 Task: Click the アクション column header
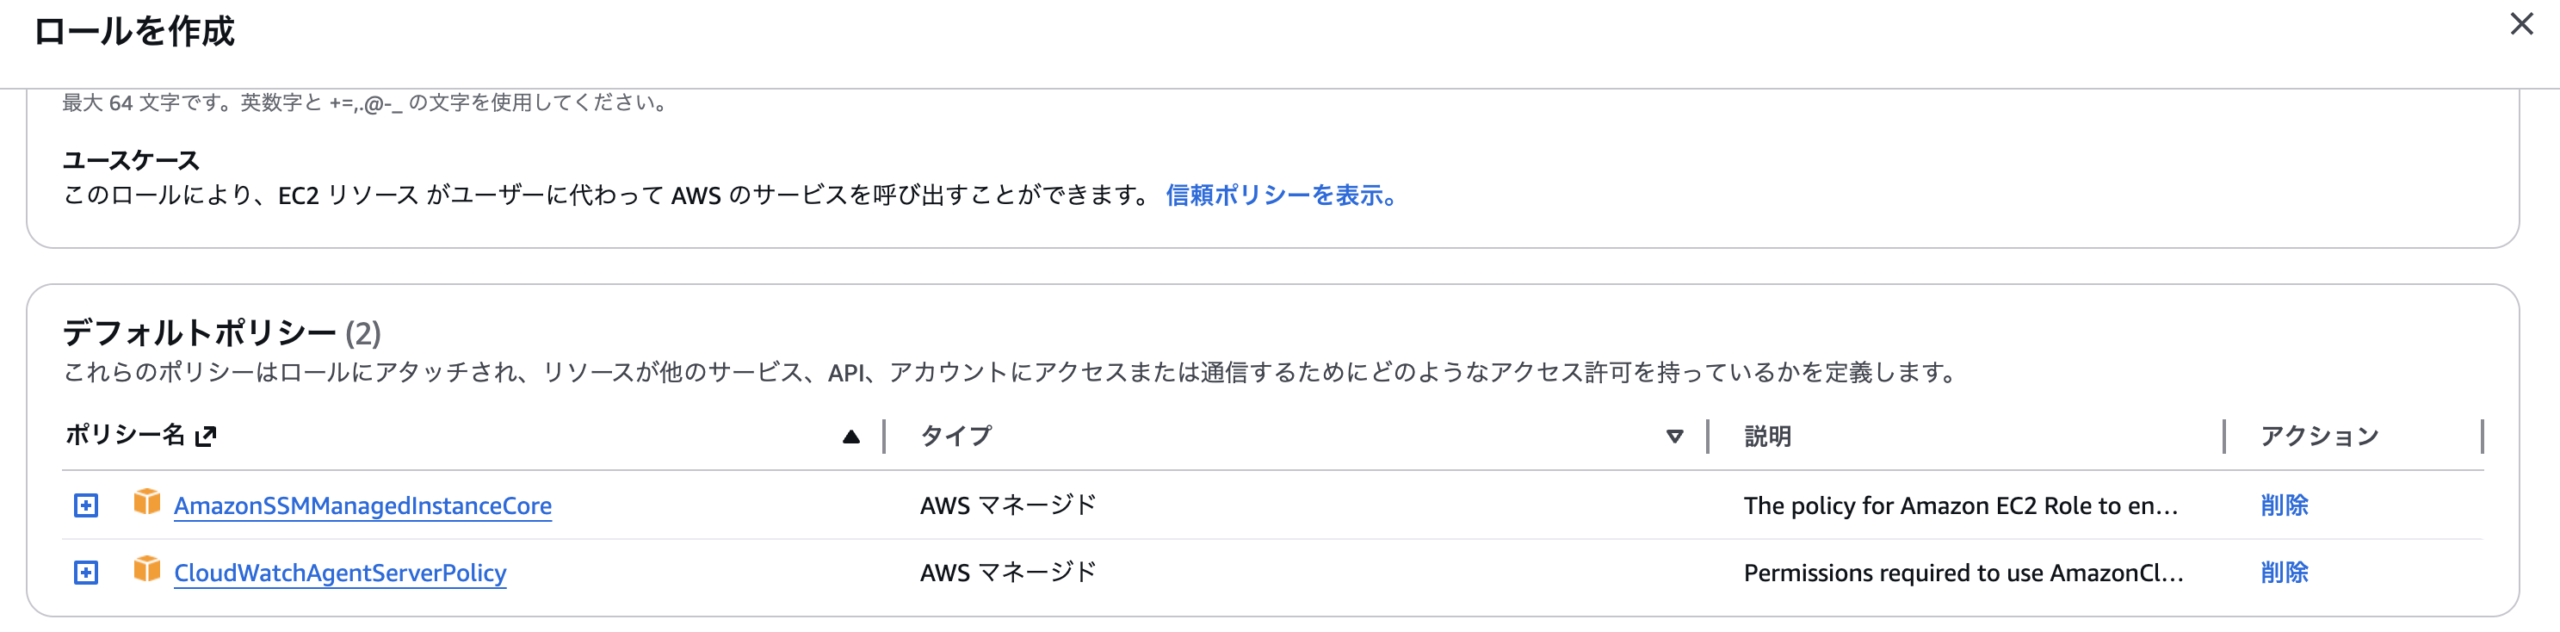click(2319, 436)
